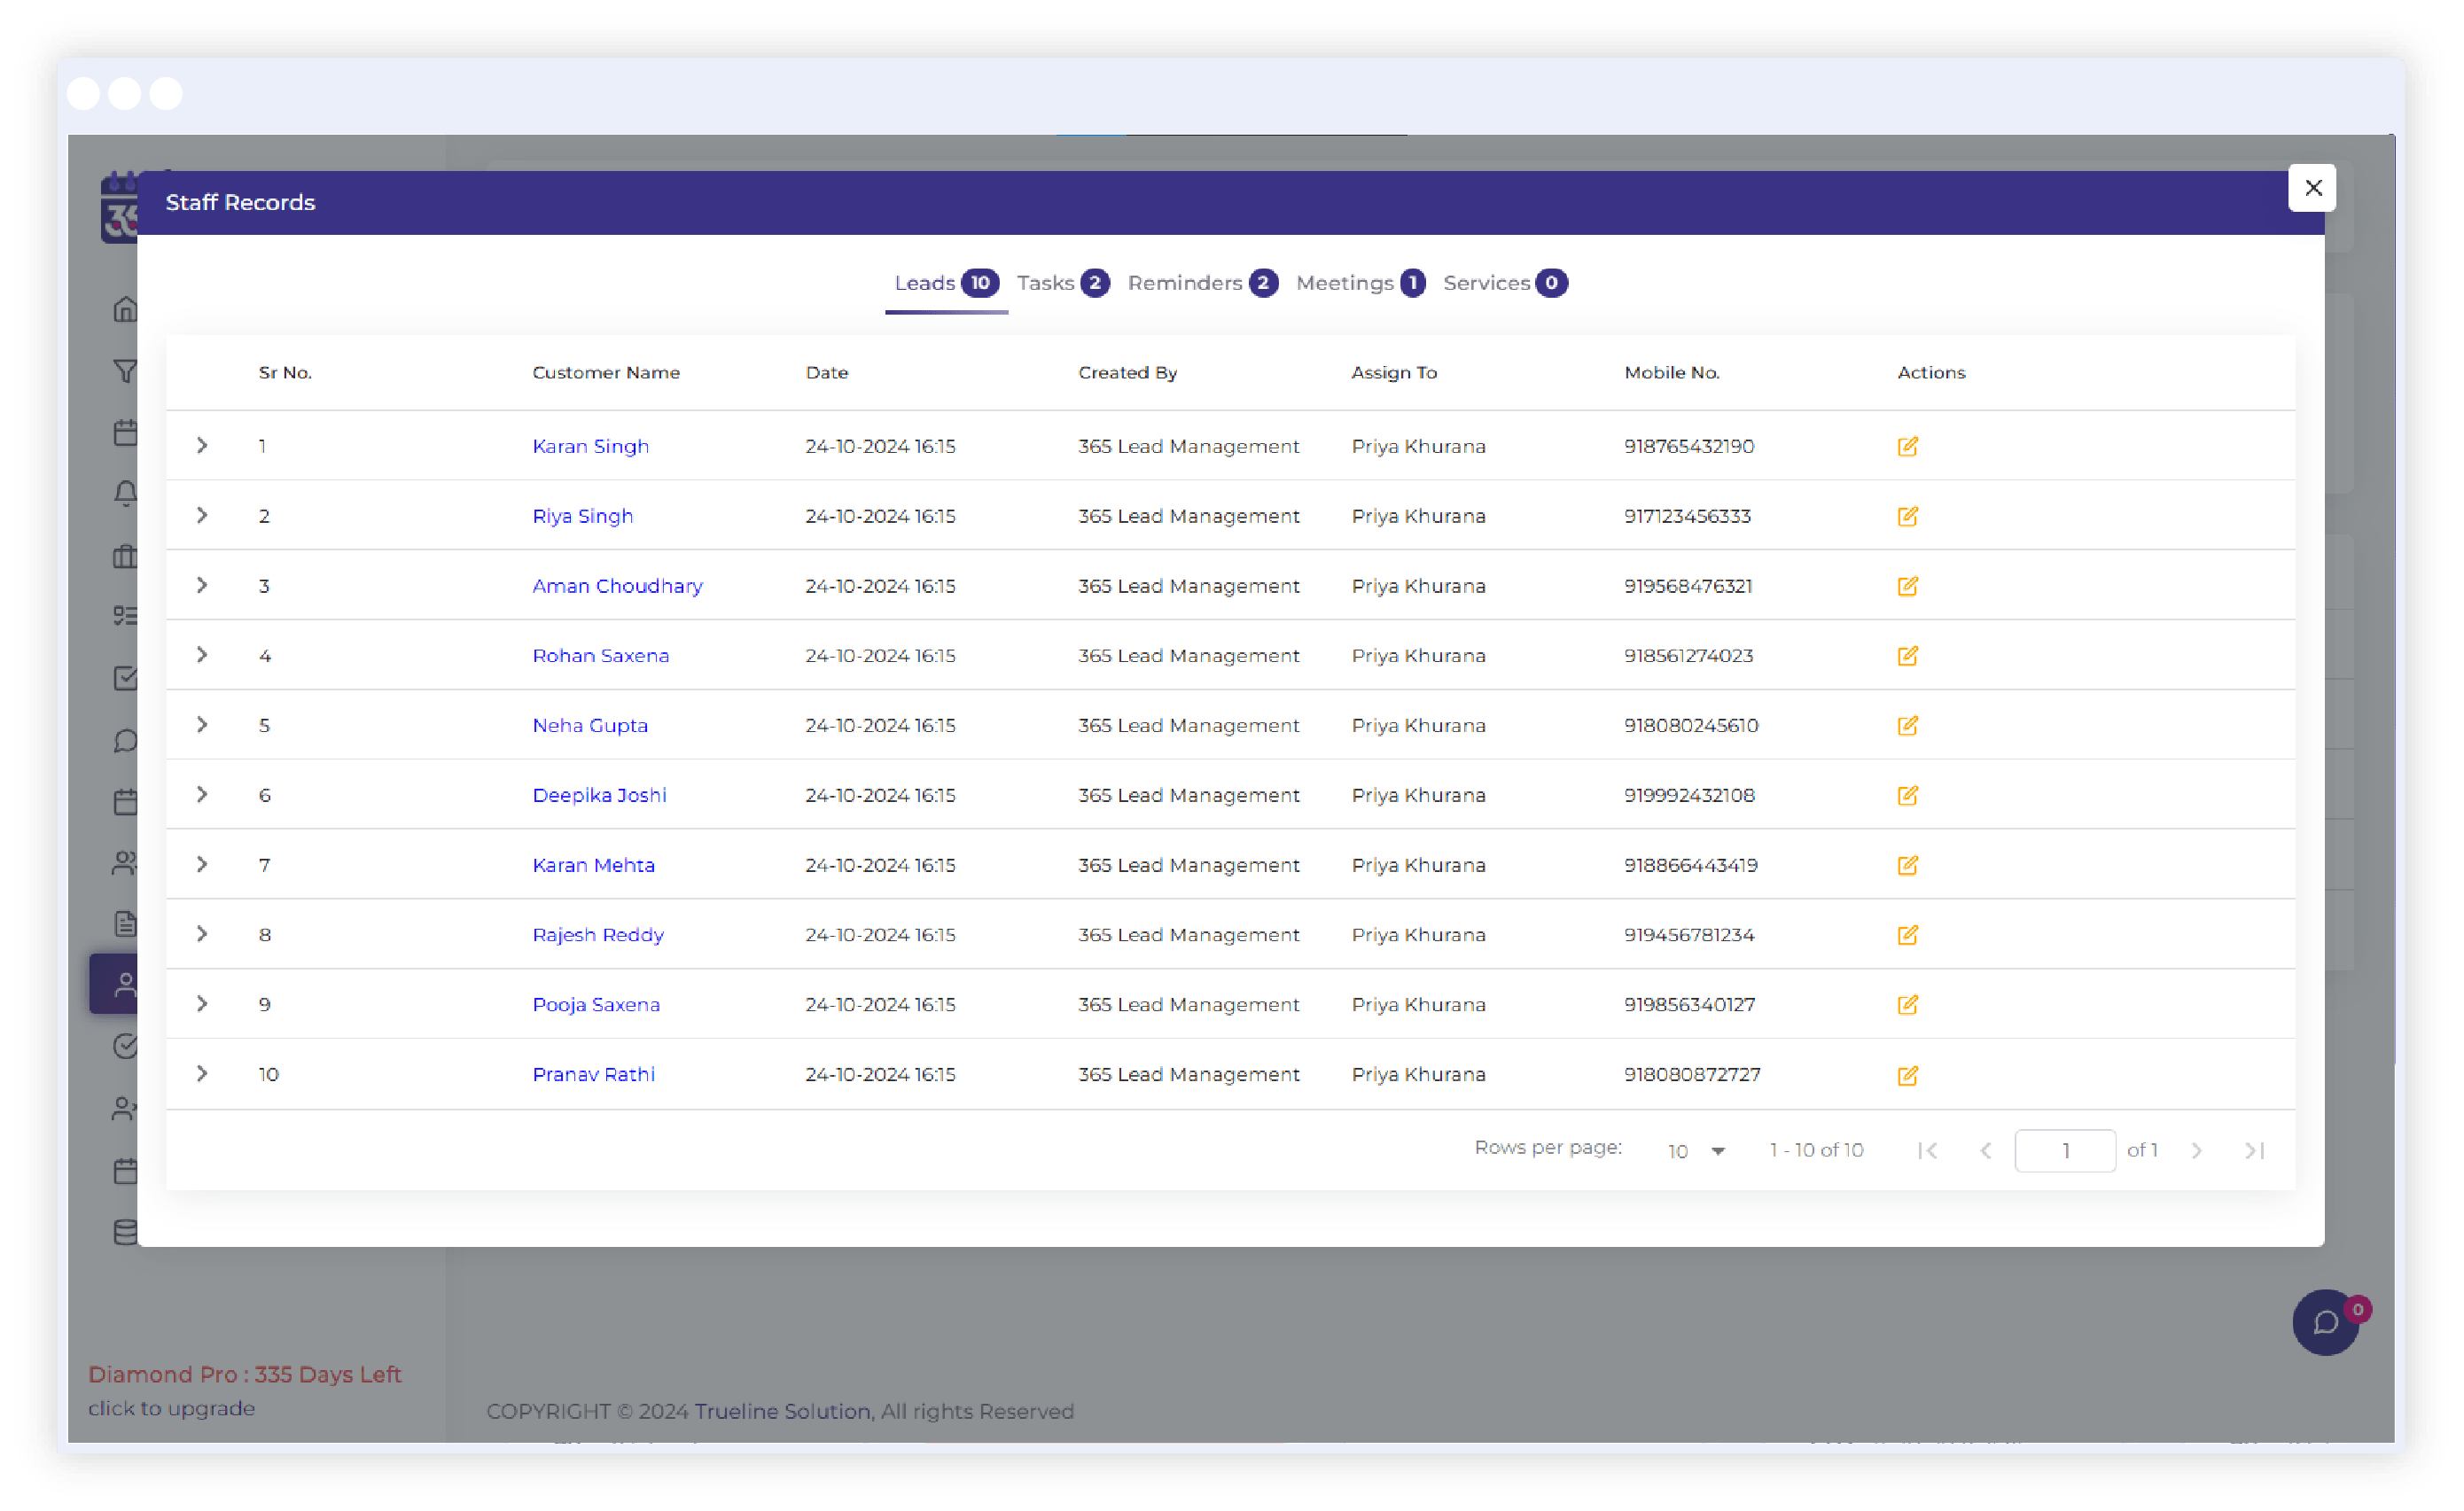This screenshot has width=2464, height=1511.
Task: Switch to the Tasks tab
Action: (1062, 283)
